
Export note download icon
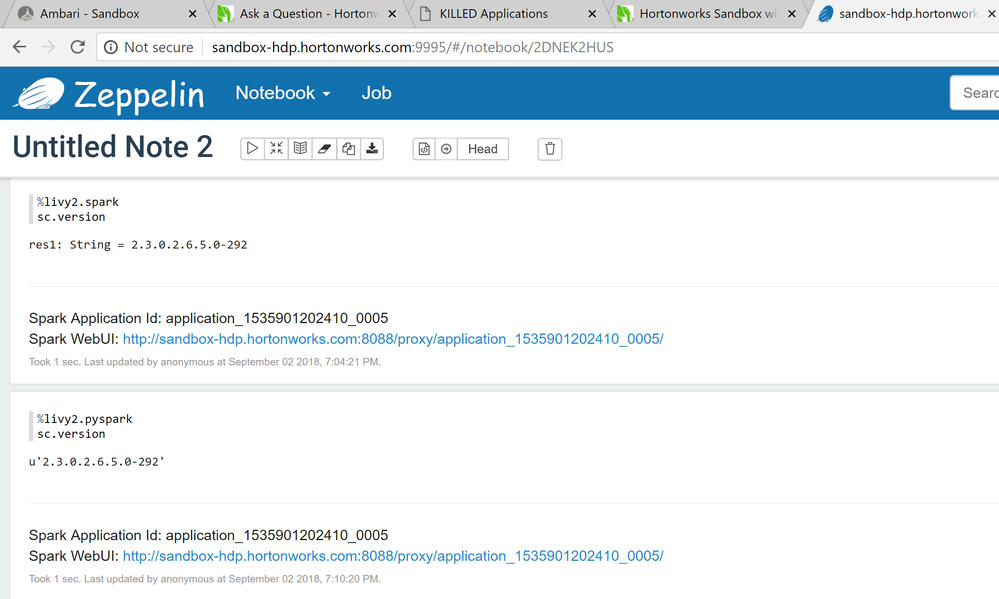click(x=372, y=148)
